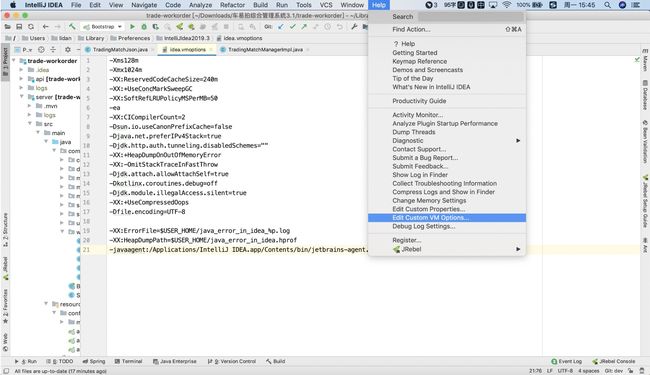
Task: Open the Event Log panel
Action: [566, 361]
